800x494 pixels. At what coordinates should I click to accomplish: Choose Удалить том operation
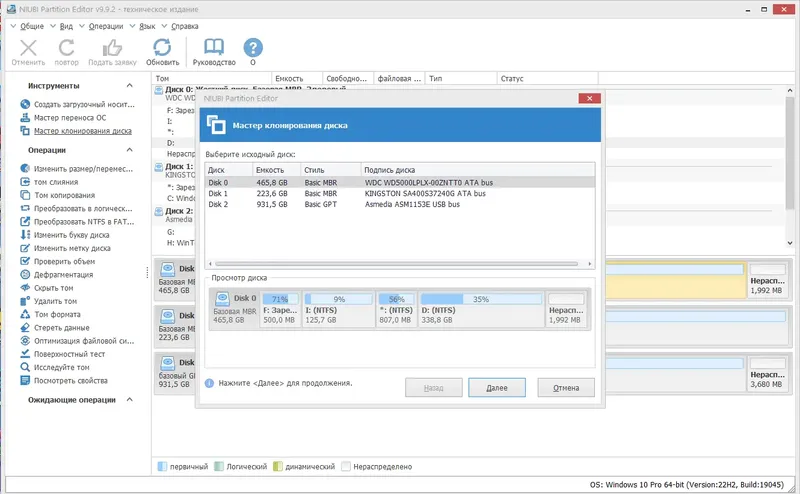point(48,301)
